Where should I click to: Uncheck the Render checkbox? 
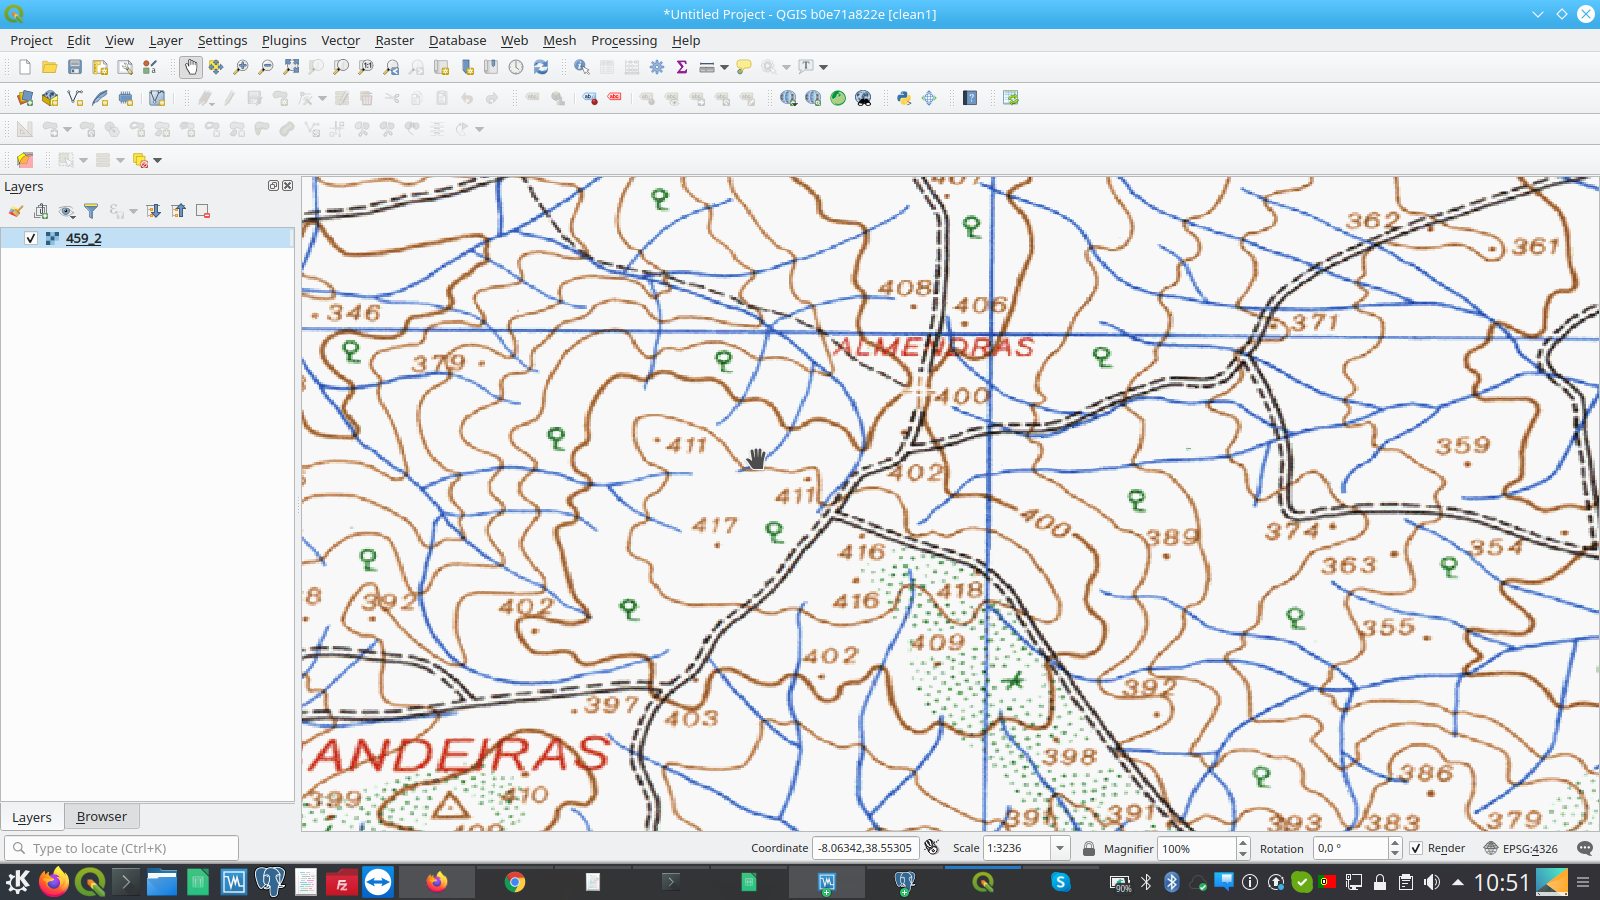click(x=1417, y=848)
